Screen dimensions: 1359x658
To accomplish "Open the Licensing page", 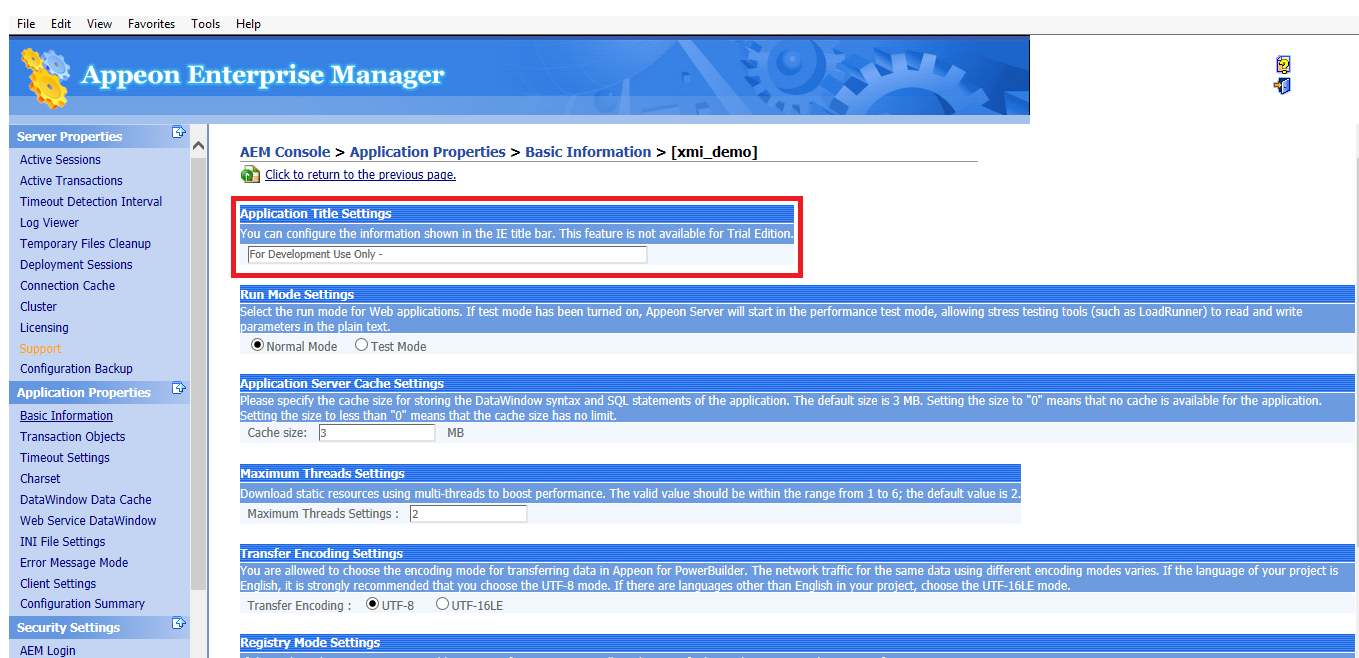I will pos(44,328).
